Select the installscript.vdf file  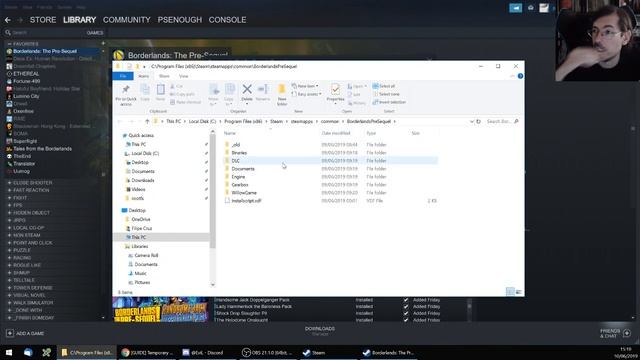click(331, 201)
